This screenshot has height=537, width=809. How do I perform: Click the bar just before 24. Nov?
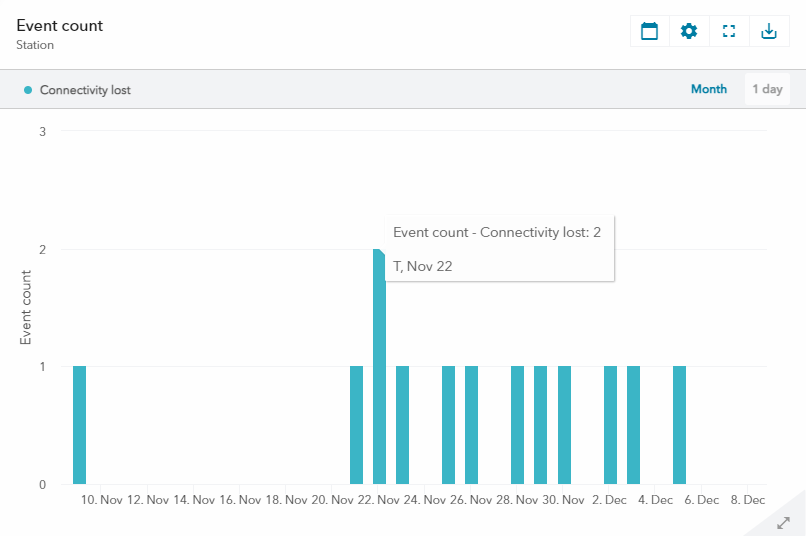coord(402,425)
